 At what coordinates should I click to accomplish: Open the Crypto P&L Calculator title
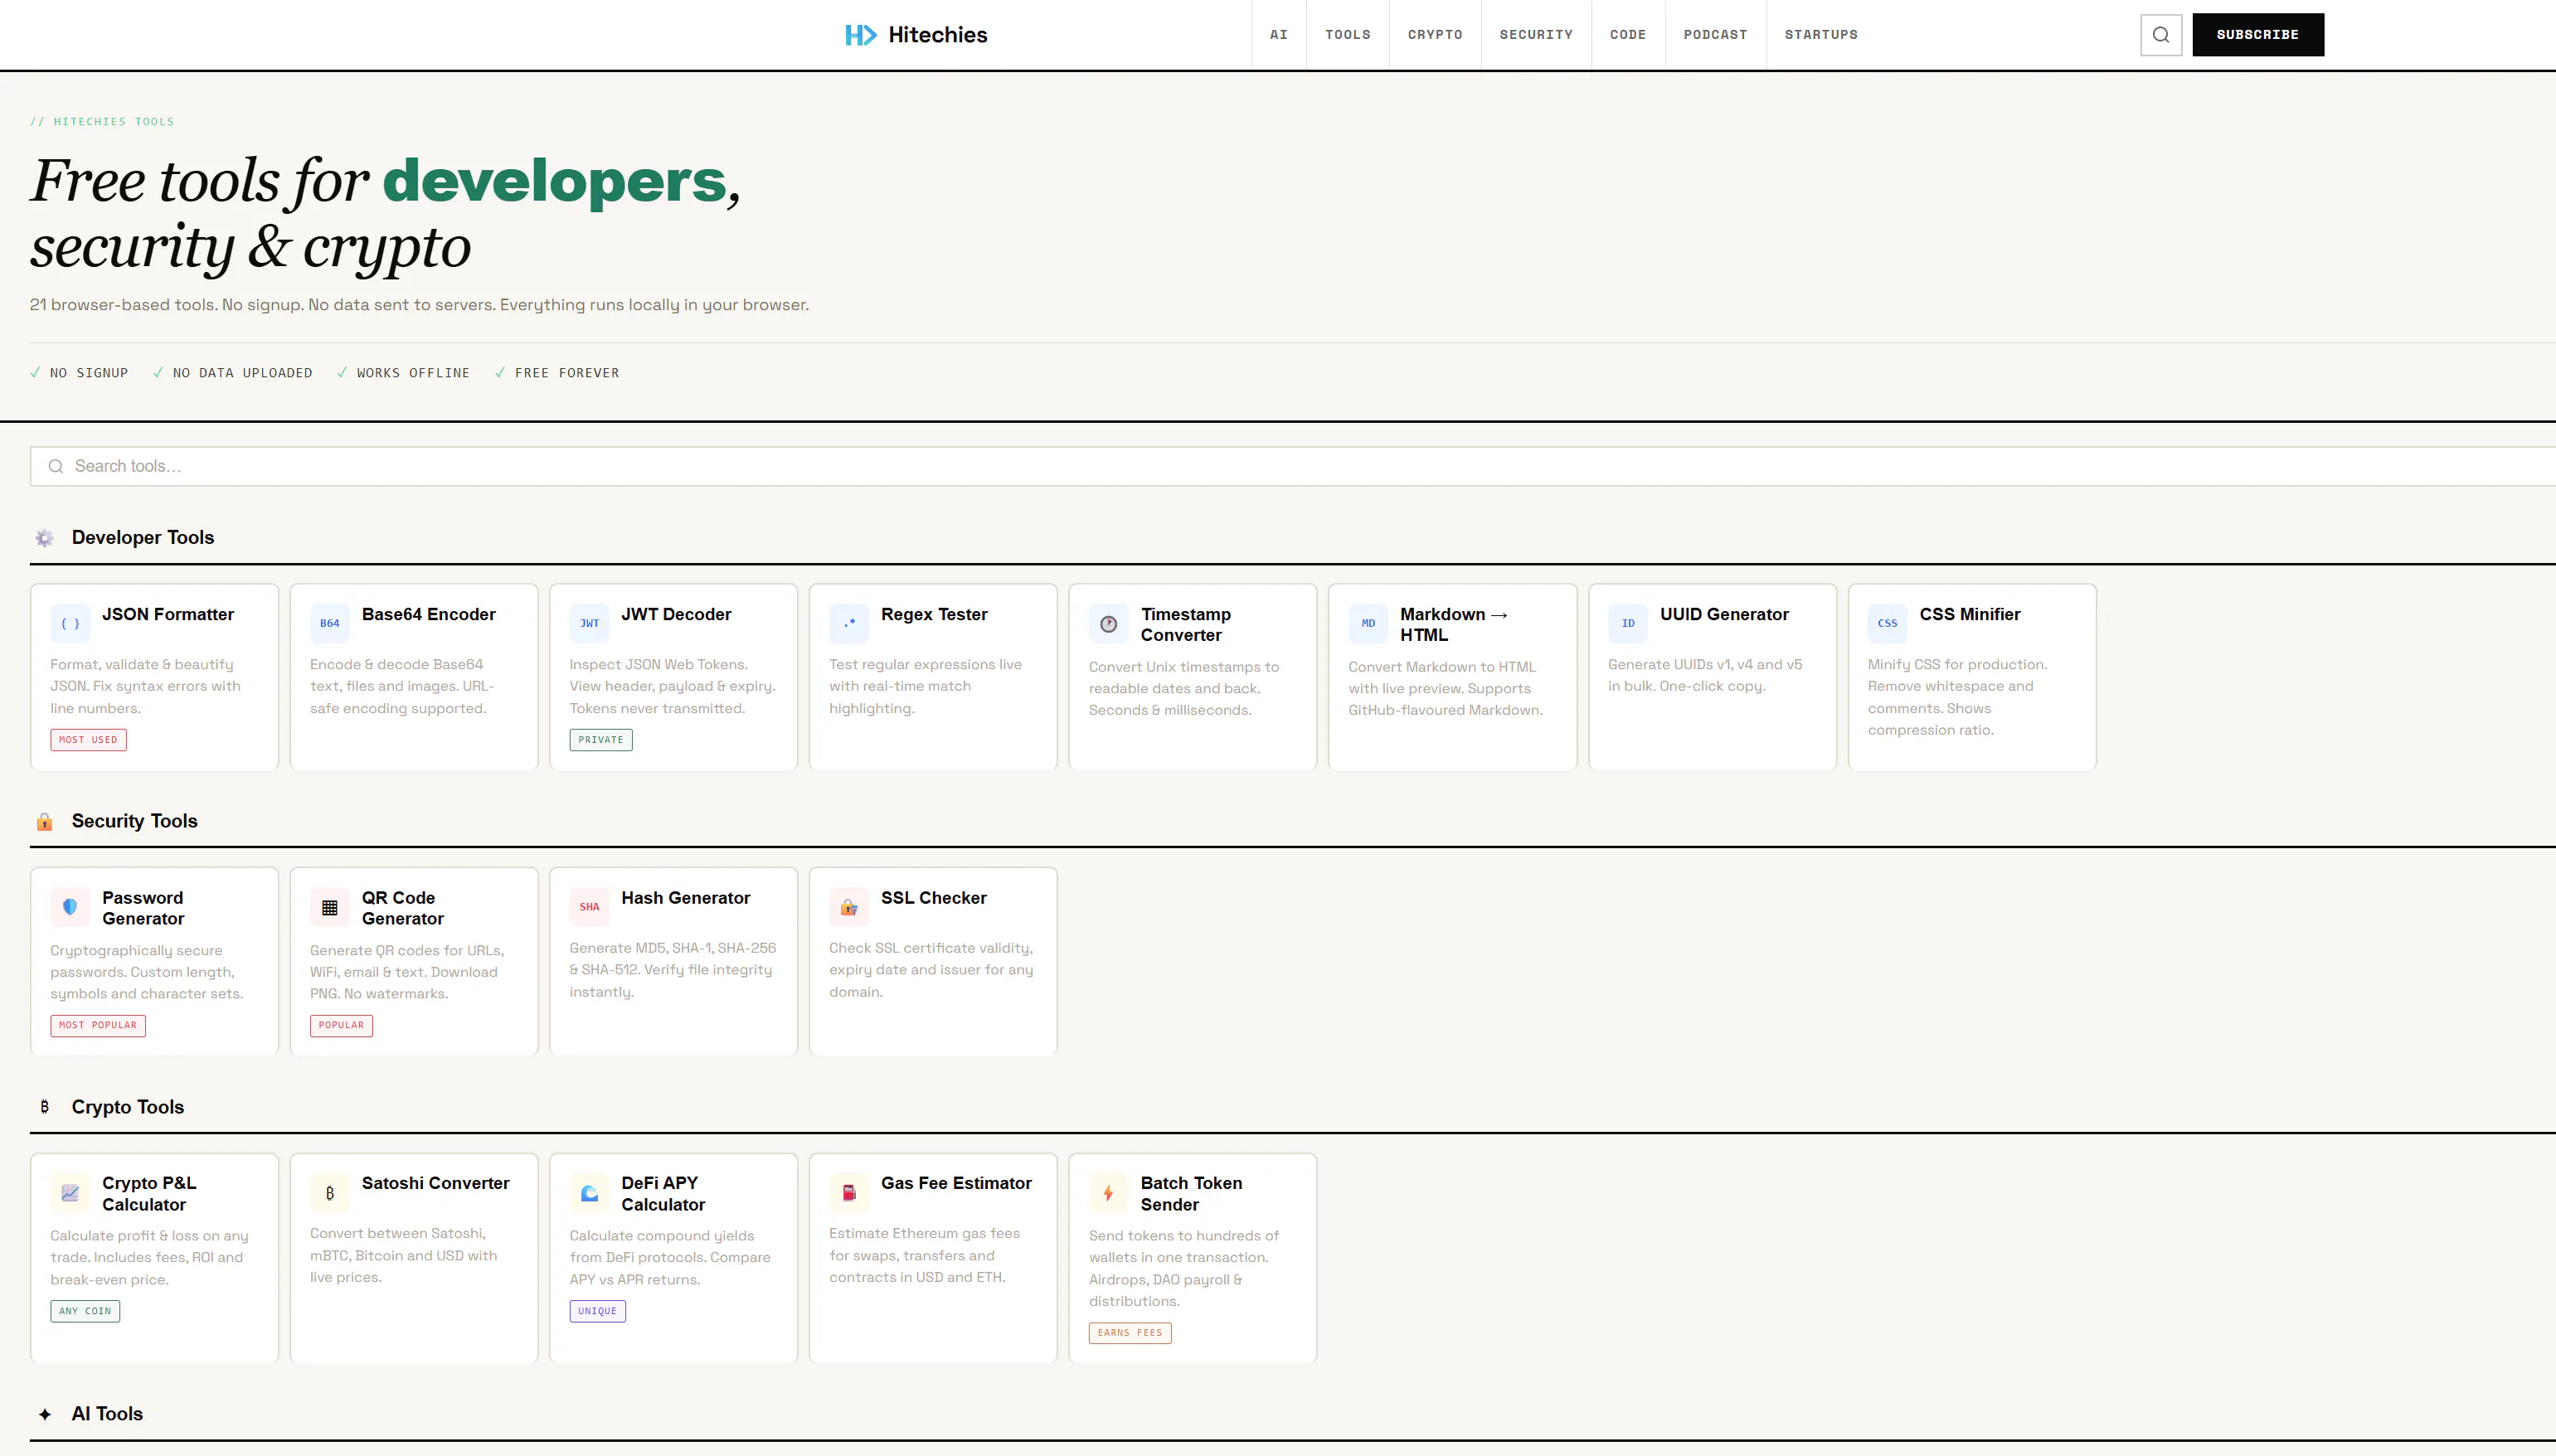click(149, 1194)
